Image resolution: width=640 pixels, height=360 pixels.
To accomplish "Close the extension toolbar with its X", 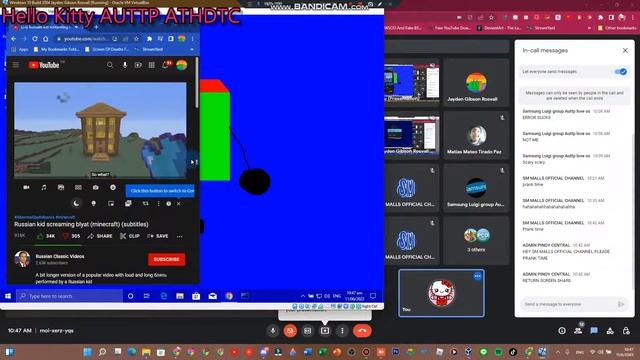I will (178, 203).
